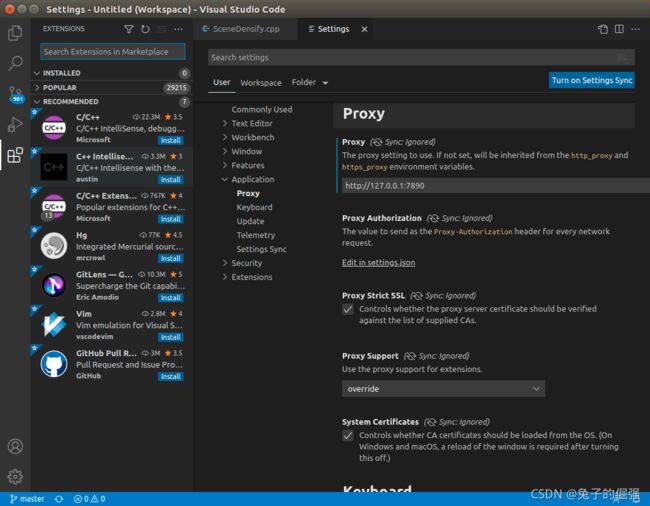
Task: Open the Explorer view in activity bar
Action: (15, 33)
